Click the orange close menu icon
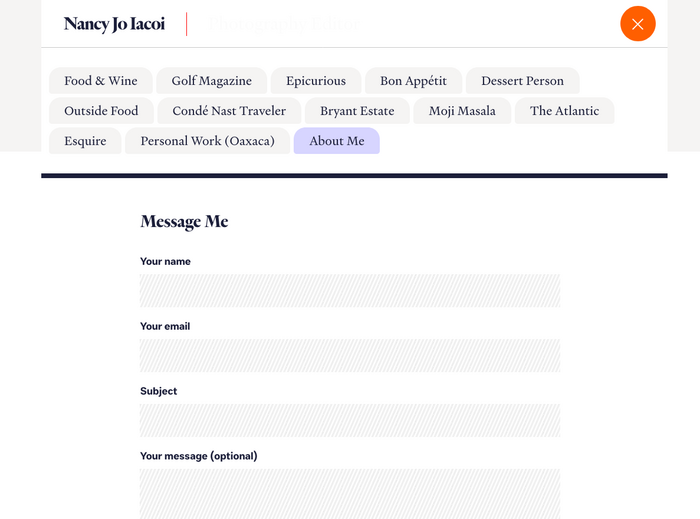Image resolution: width=700 pixels, height=519 pixels. (x=637, y=24)
